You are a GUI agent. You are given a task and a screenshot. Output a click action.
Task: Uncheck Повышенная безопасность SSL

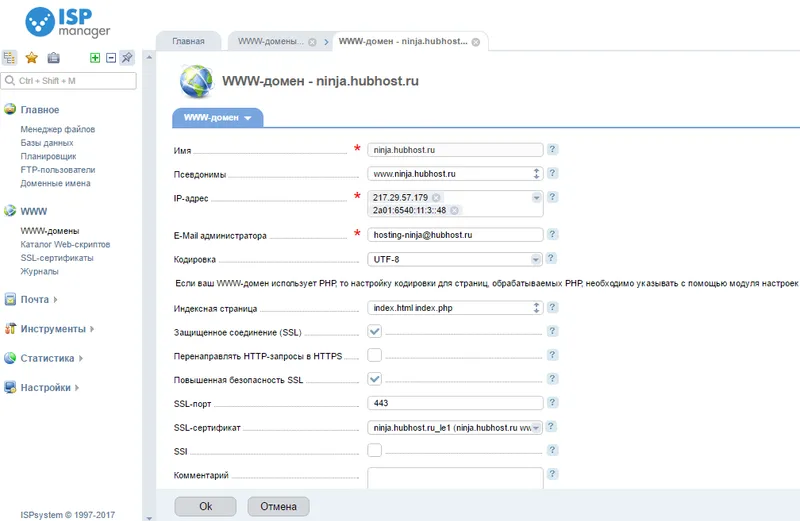point(374,379)
